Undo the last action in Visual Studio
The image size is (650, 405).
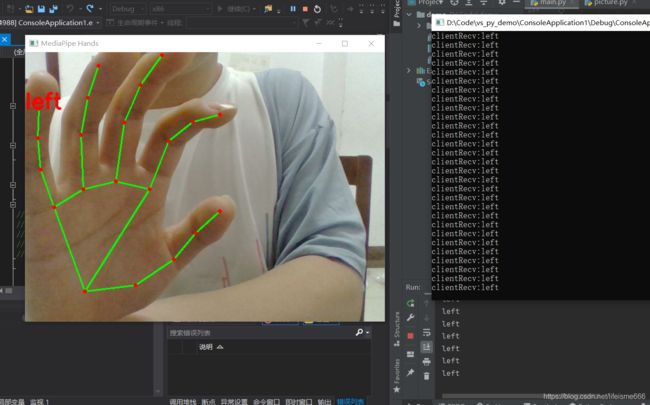70,8
